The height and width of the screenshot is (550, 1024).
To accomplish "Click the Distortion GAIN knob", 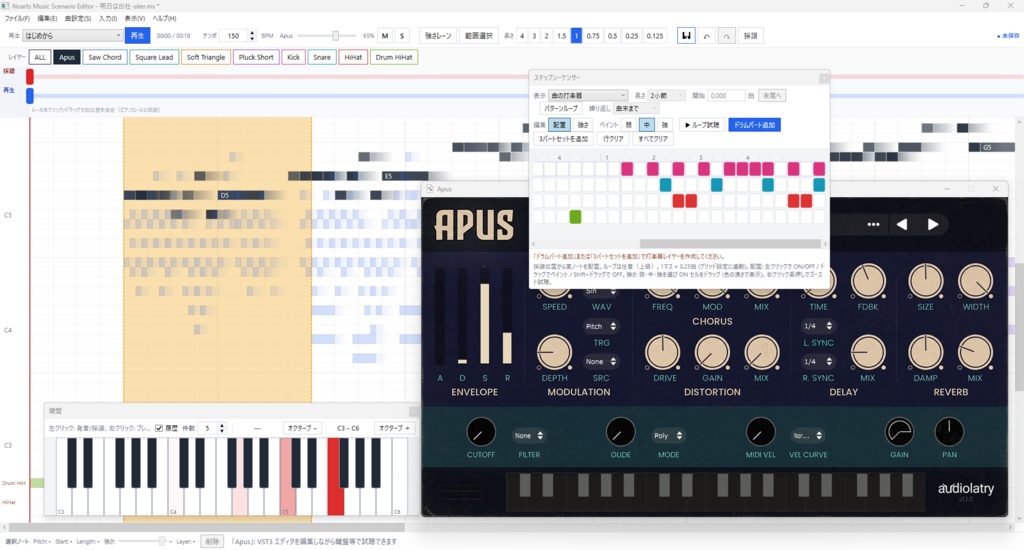I will tap(712, 353).
